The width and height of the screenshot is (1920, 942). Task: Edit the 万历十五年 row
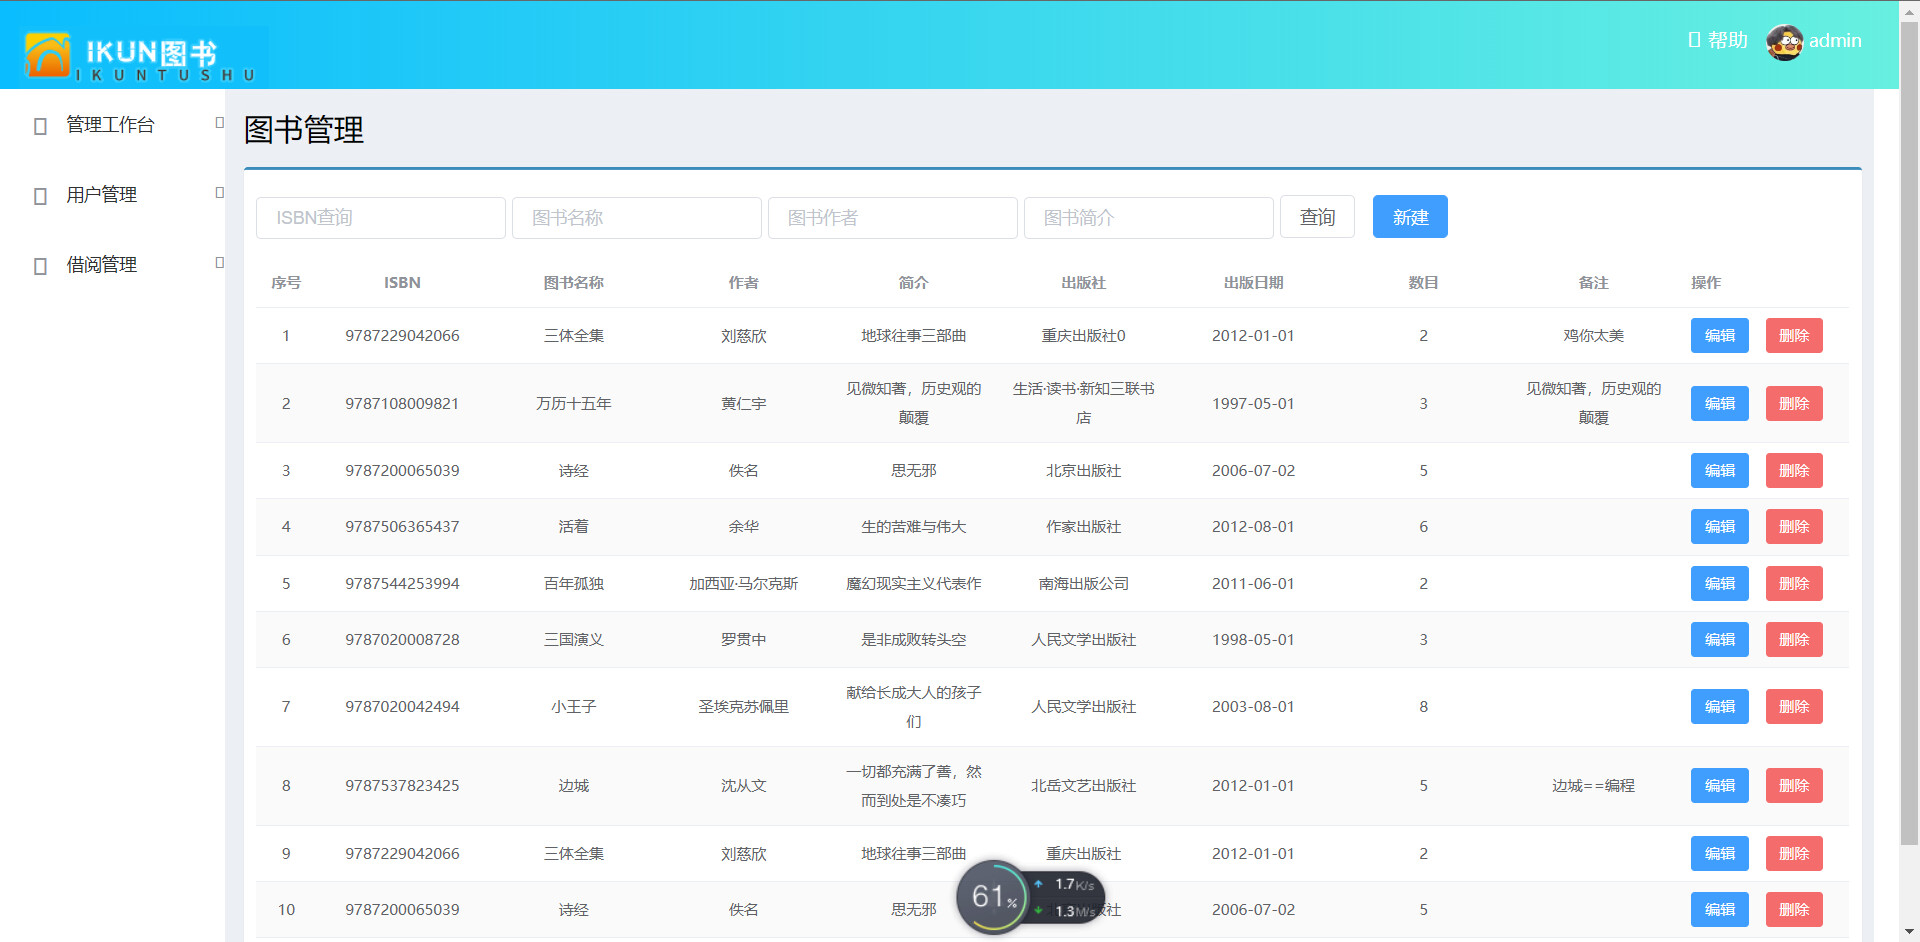pos(1719,404)
